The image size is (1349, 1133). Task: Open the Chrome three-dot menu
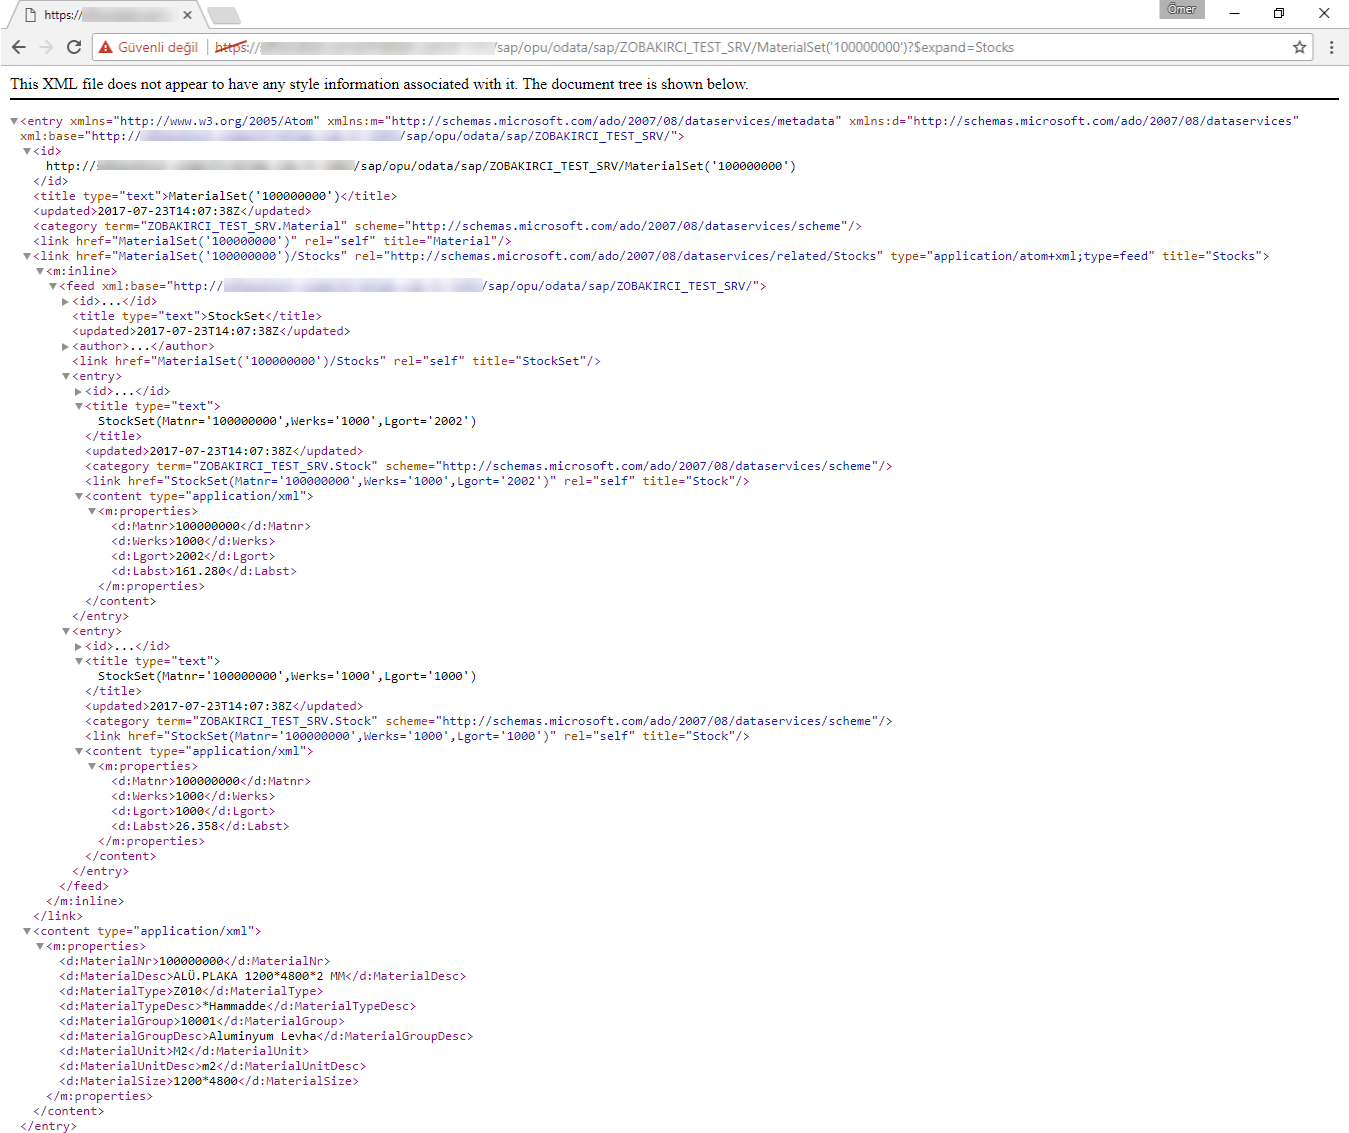[x=1331, y=47]
